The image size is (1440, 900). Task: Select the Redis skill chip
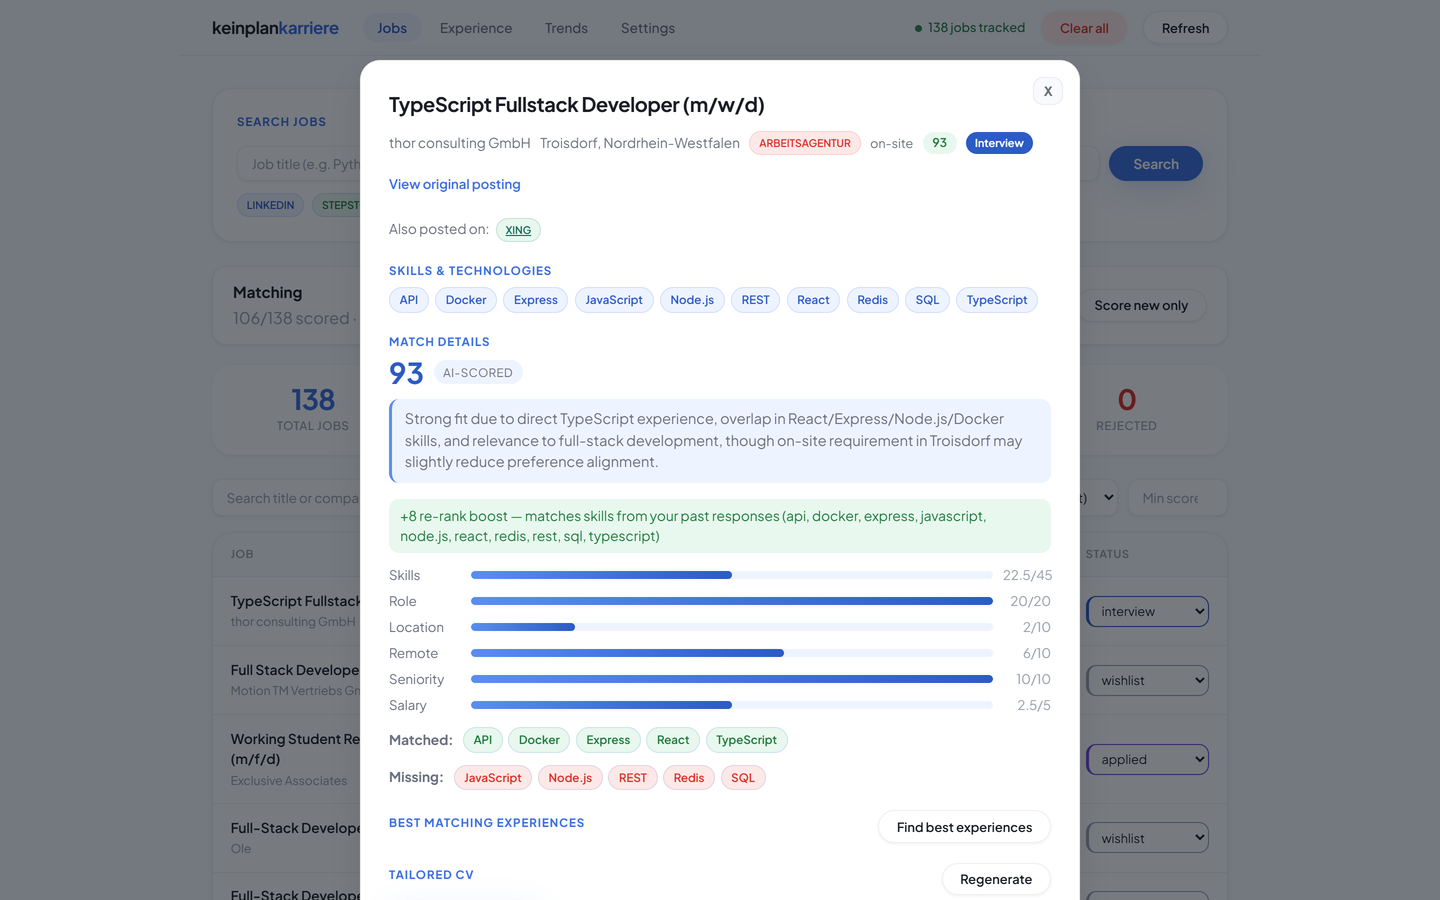(x=872, y=300)
